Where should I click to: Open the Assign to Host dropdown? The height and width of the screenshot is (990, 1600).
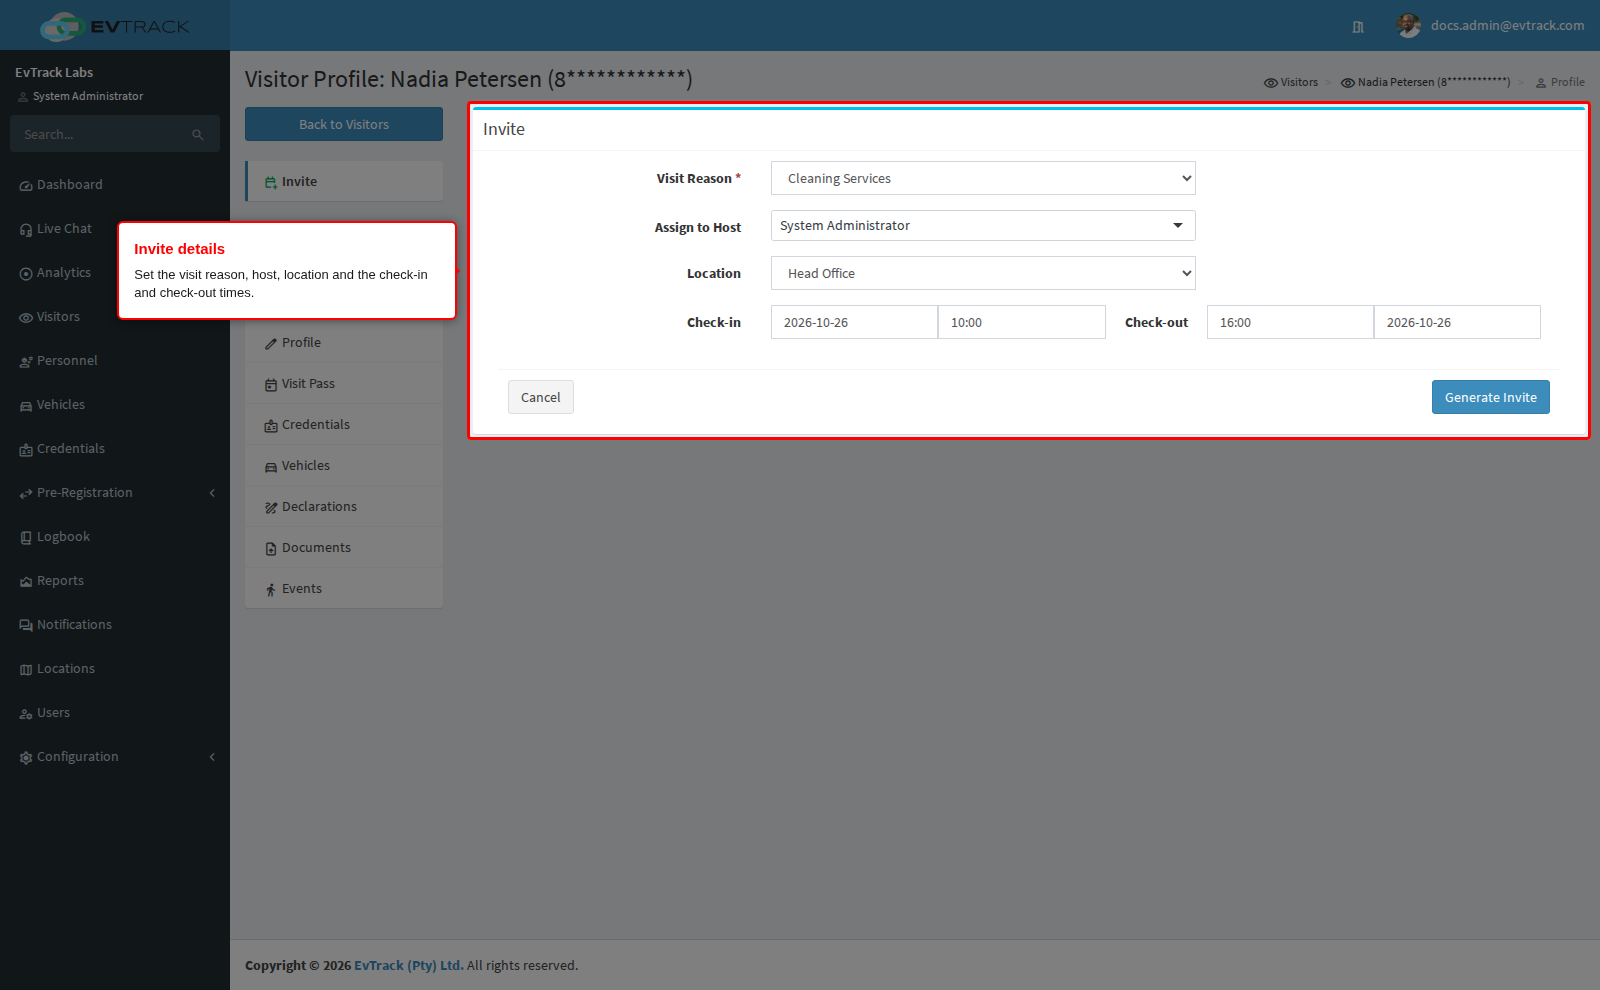(983, 226)
